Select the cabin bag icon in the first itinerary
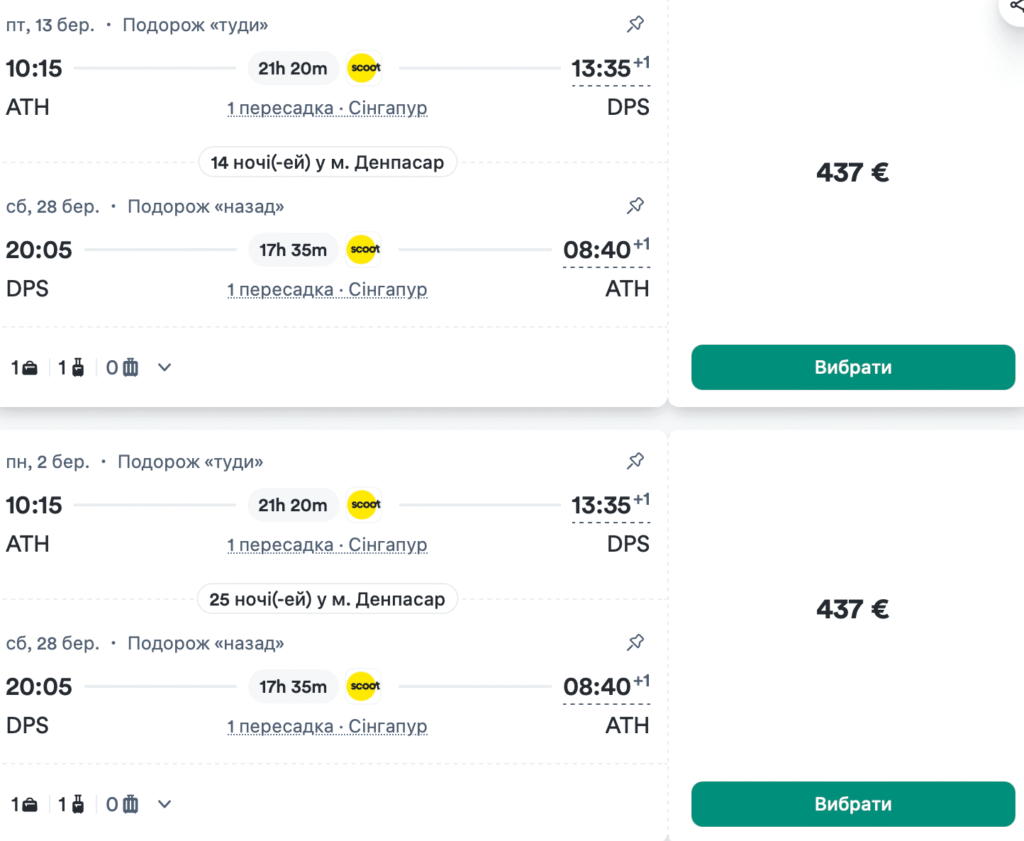The width and height of the screenshot is (1024, 841). pyautogui.click(x=24, y=367)
